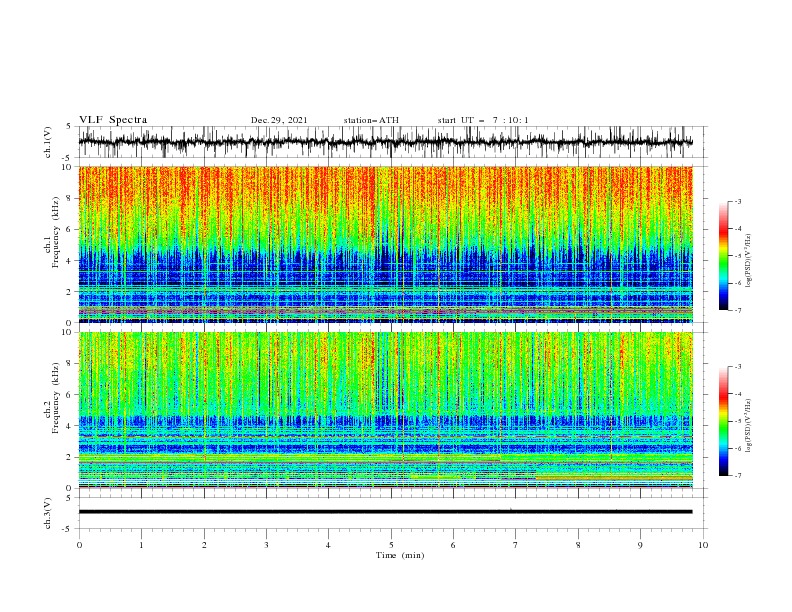
Task: Click the ch.2 frequency axis '4' tick
Action: [70, 426]
